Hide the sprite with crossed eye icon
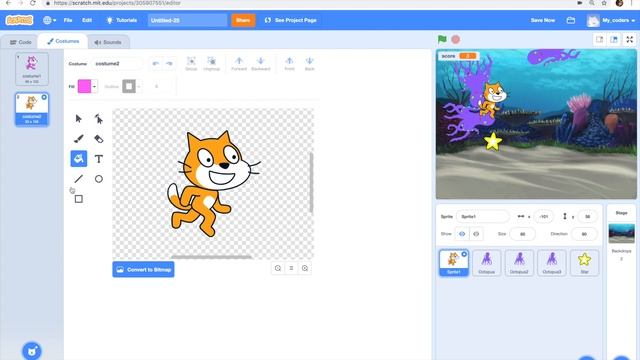 click(x=476, y=234)
